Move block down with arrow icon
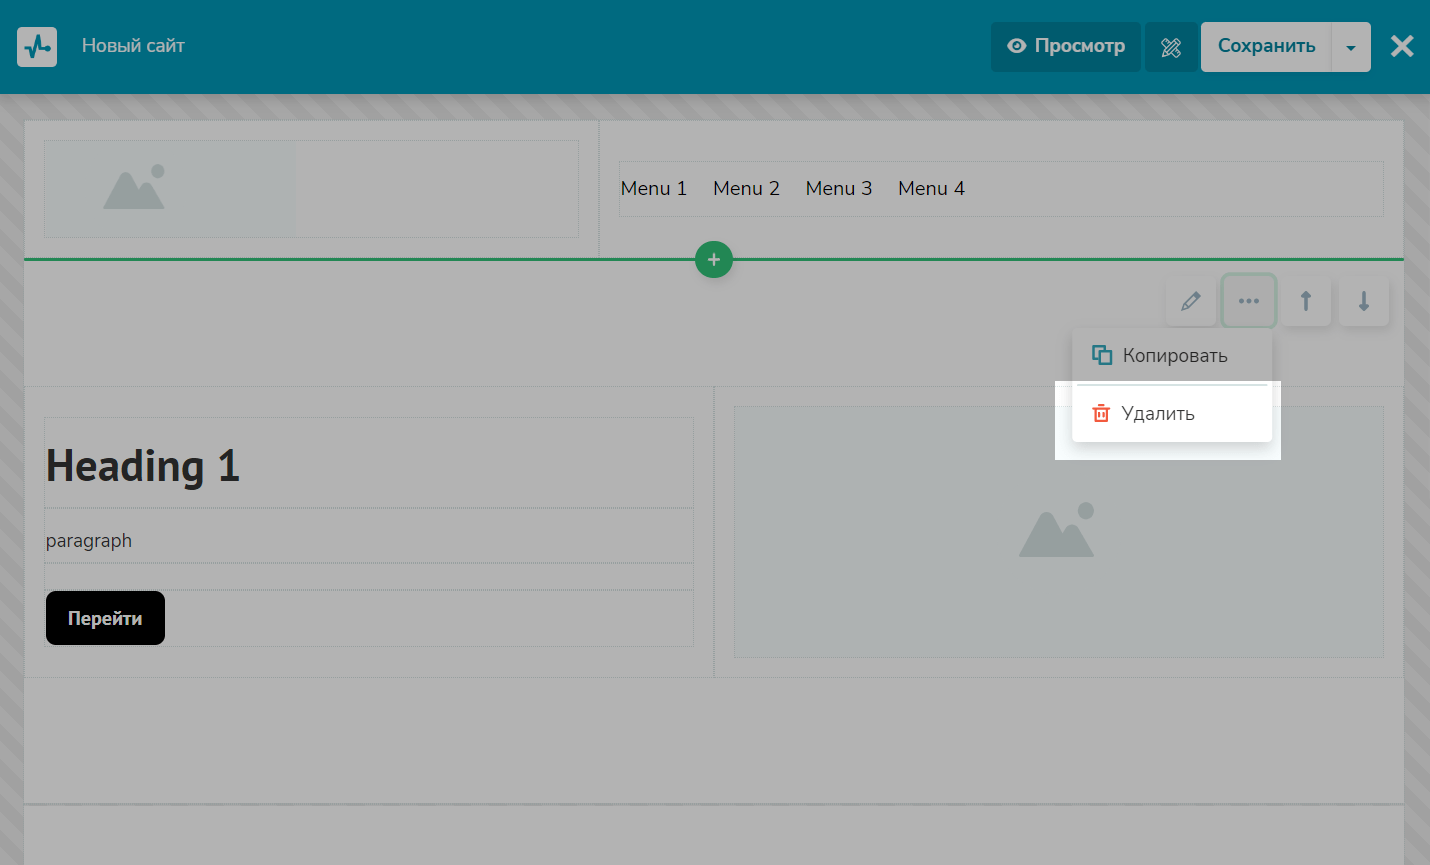This screenshot has height=865, width=1430. coord(1363,301)
